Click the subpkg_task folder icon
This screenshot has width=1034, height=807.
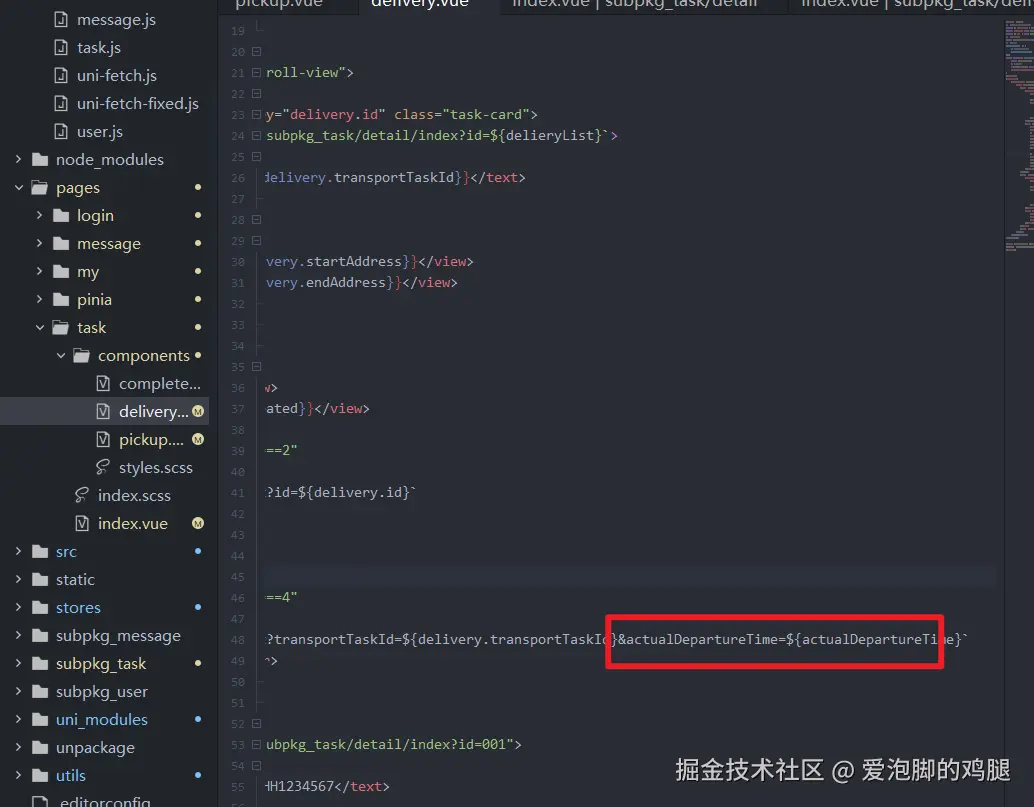[40, 663]
